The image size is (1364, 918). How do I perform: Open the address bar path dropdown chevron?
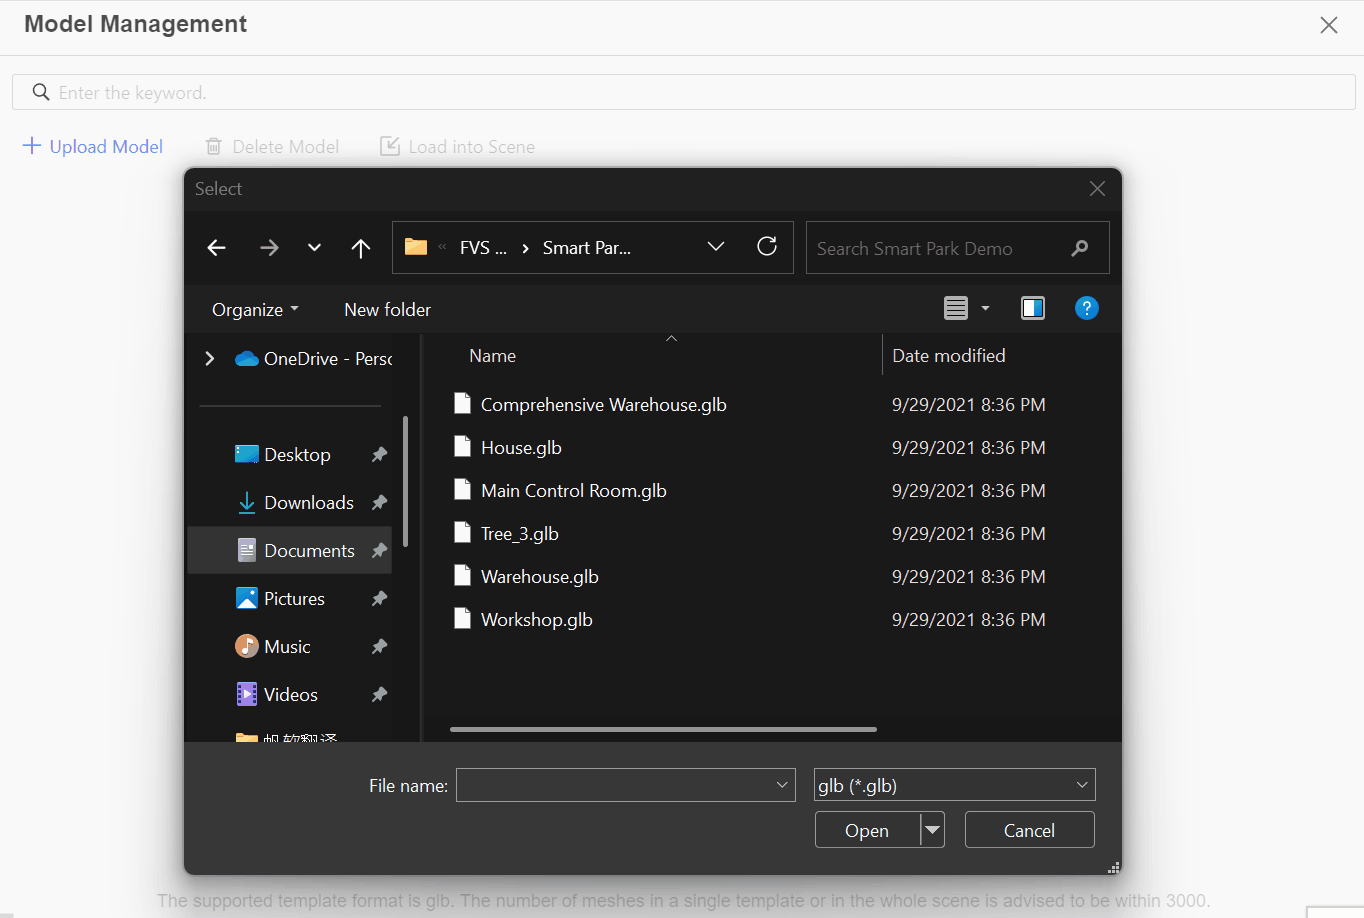click(x=716, y=246)
